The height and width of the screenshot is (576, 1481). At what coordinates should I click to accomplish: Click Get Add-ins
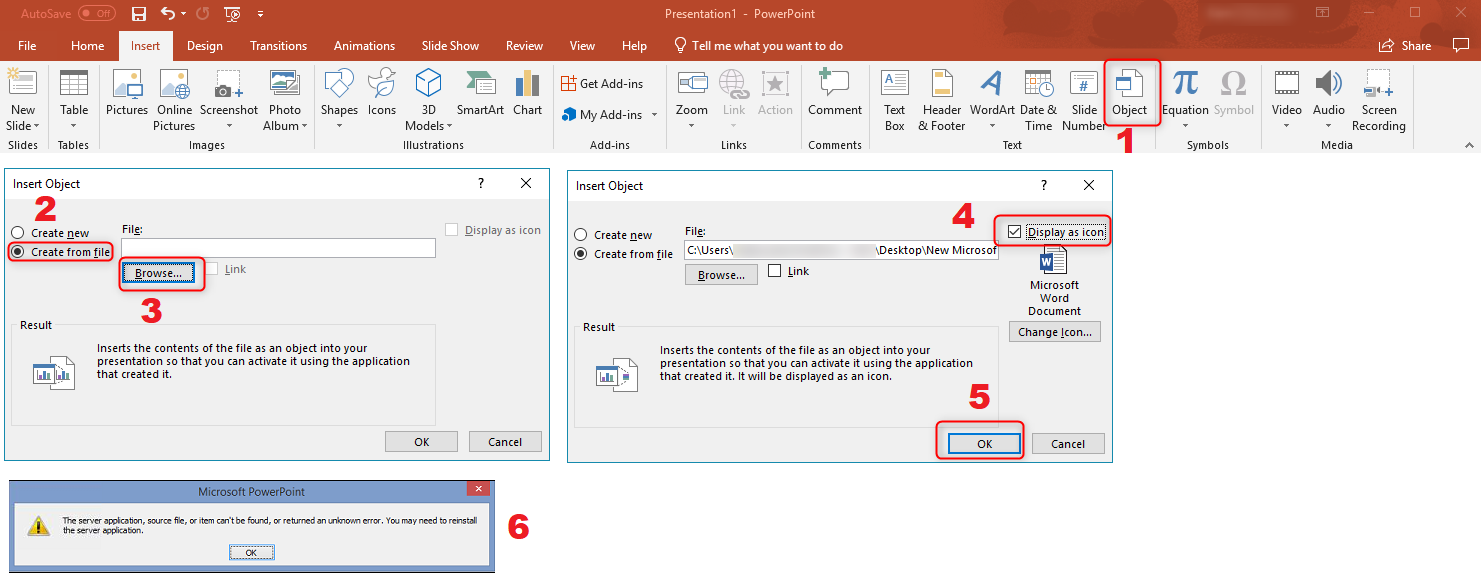(x=602, y=84)
